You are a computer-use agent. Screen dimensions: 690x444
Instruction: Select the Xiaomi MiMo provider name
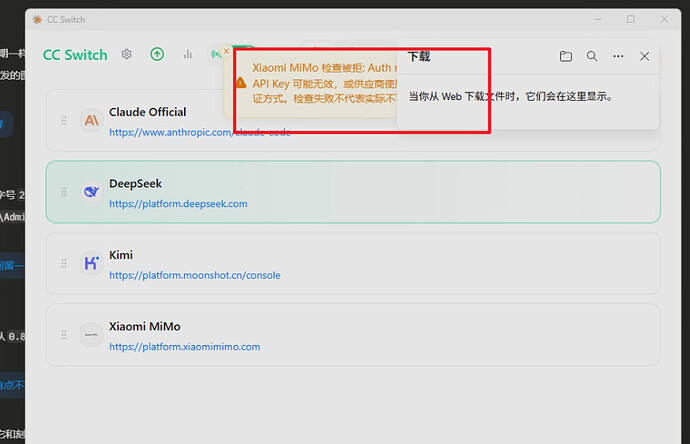tap(144, 327)
